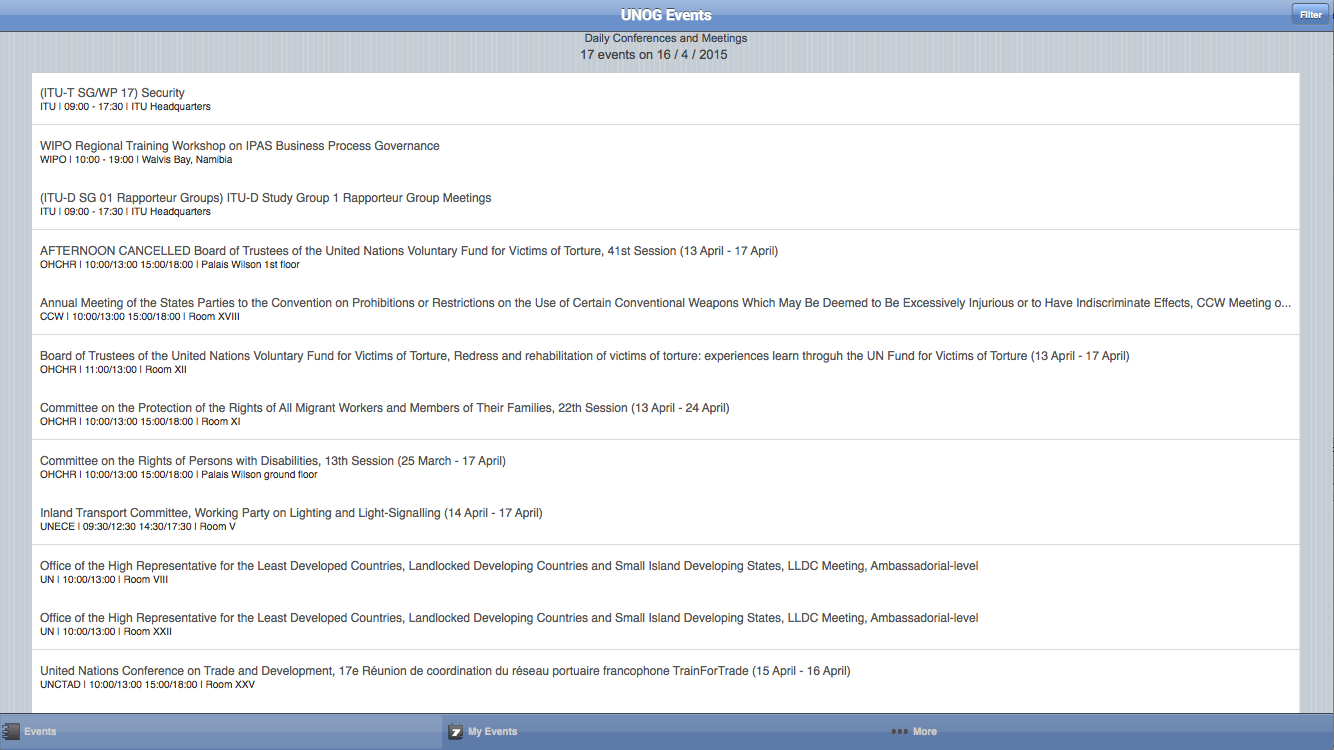Tap the My Events badge icon showing 7

point(456,731)
